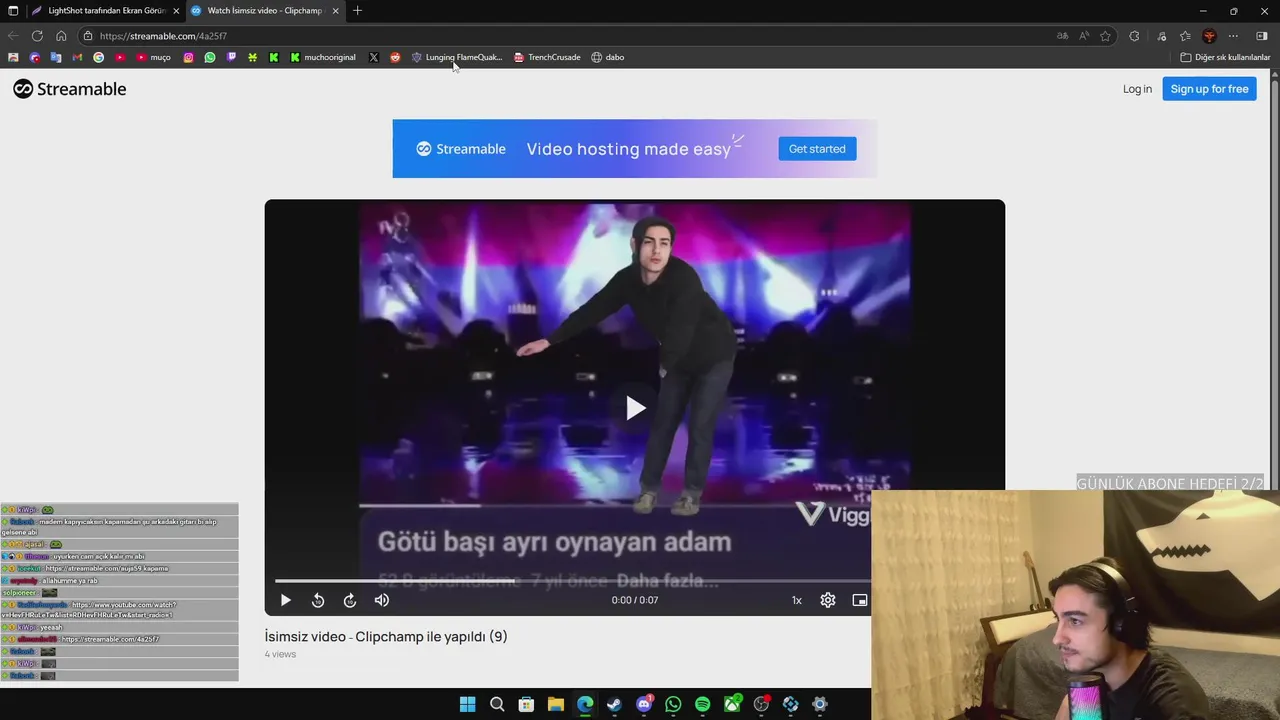Open the Twitch bookmark
Image resolution: width=1280 pixels, height=720 pixels.
[x=231, y=57]
